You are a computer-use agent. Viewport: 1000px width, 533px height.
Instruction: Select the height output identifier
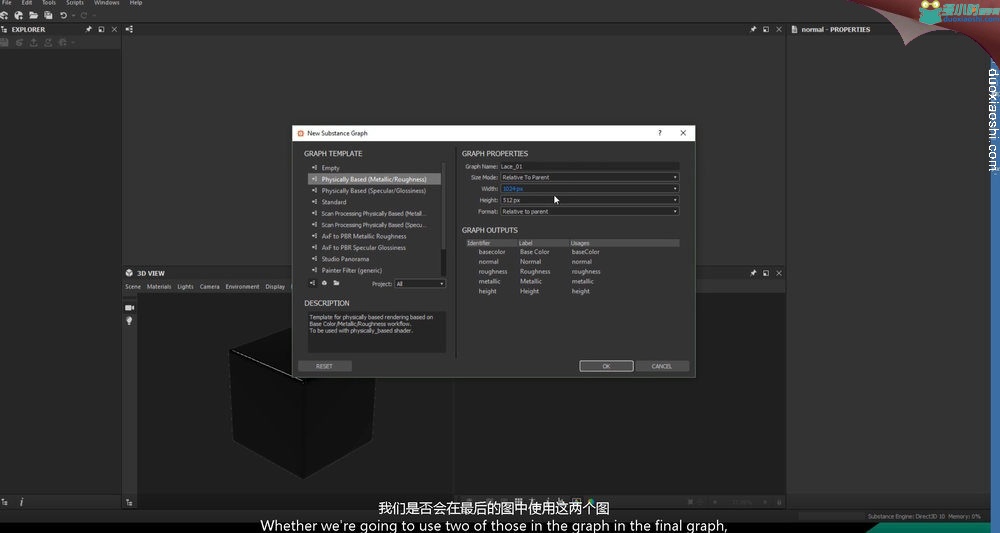(487, 291)
